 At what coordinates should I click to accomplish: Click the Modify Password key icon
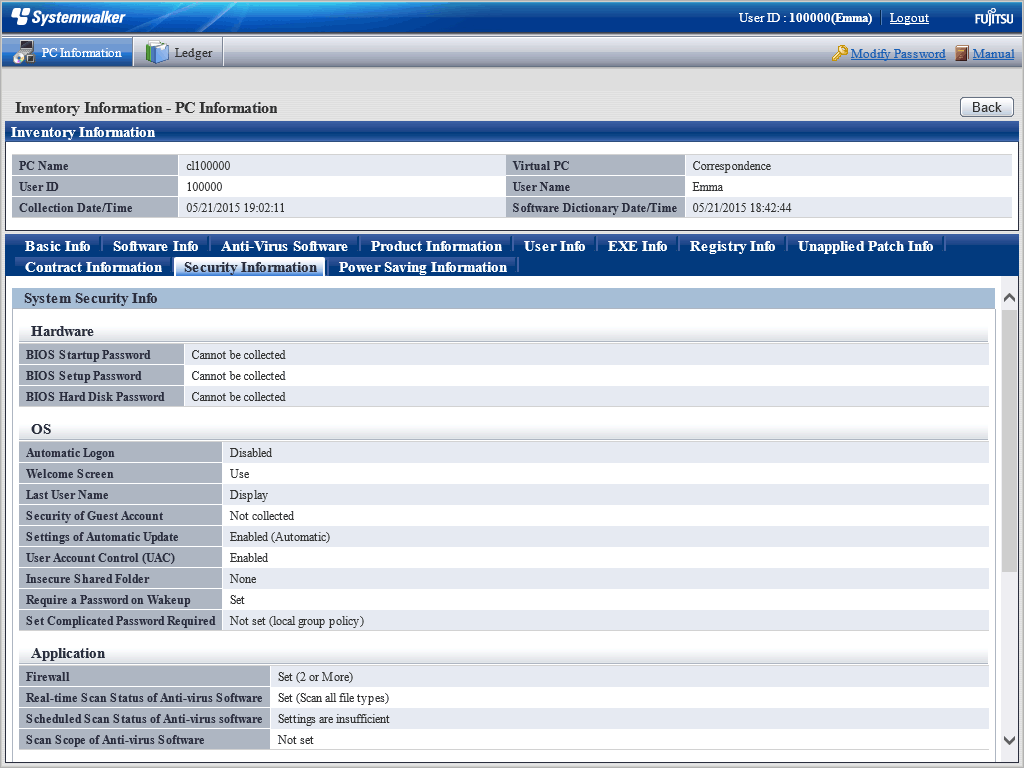pos(839,53)
